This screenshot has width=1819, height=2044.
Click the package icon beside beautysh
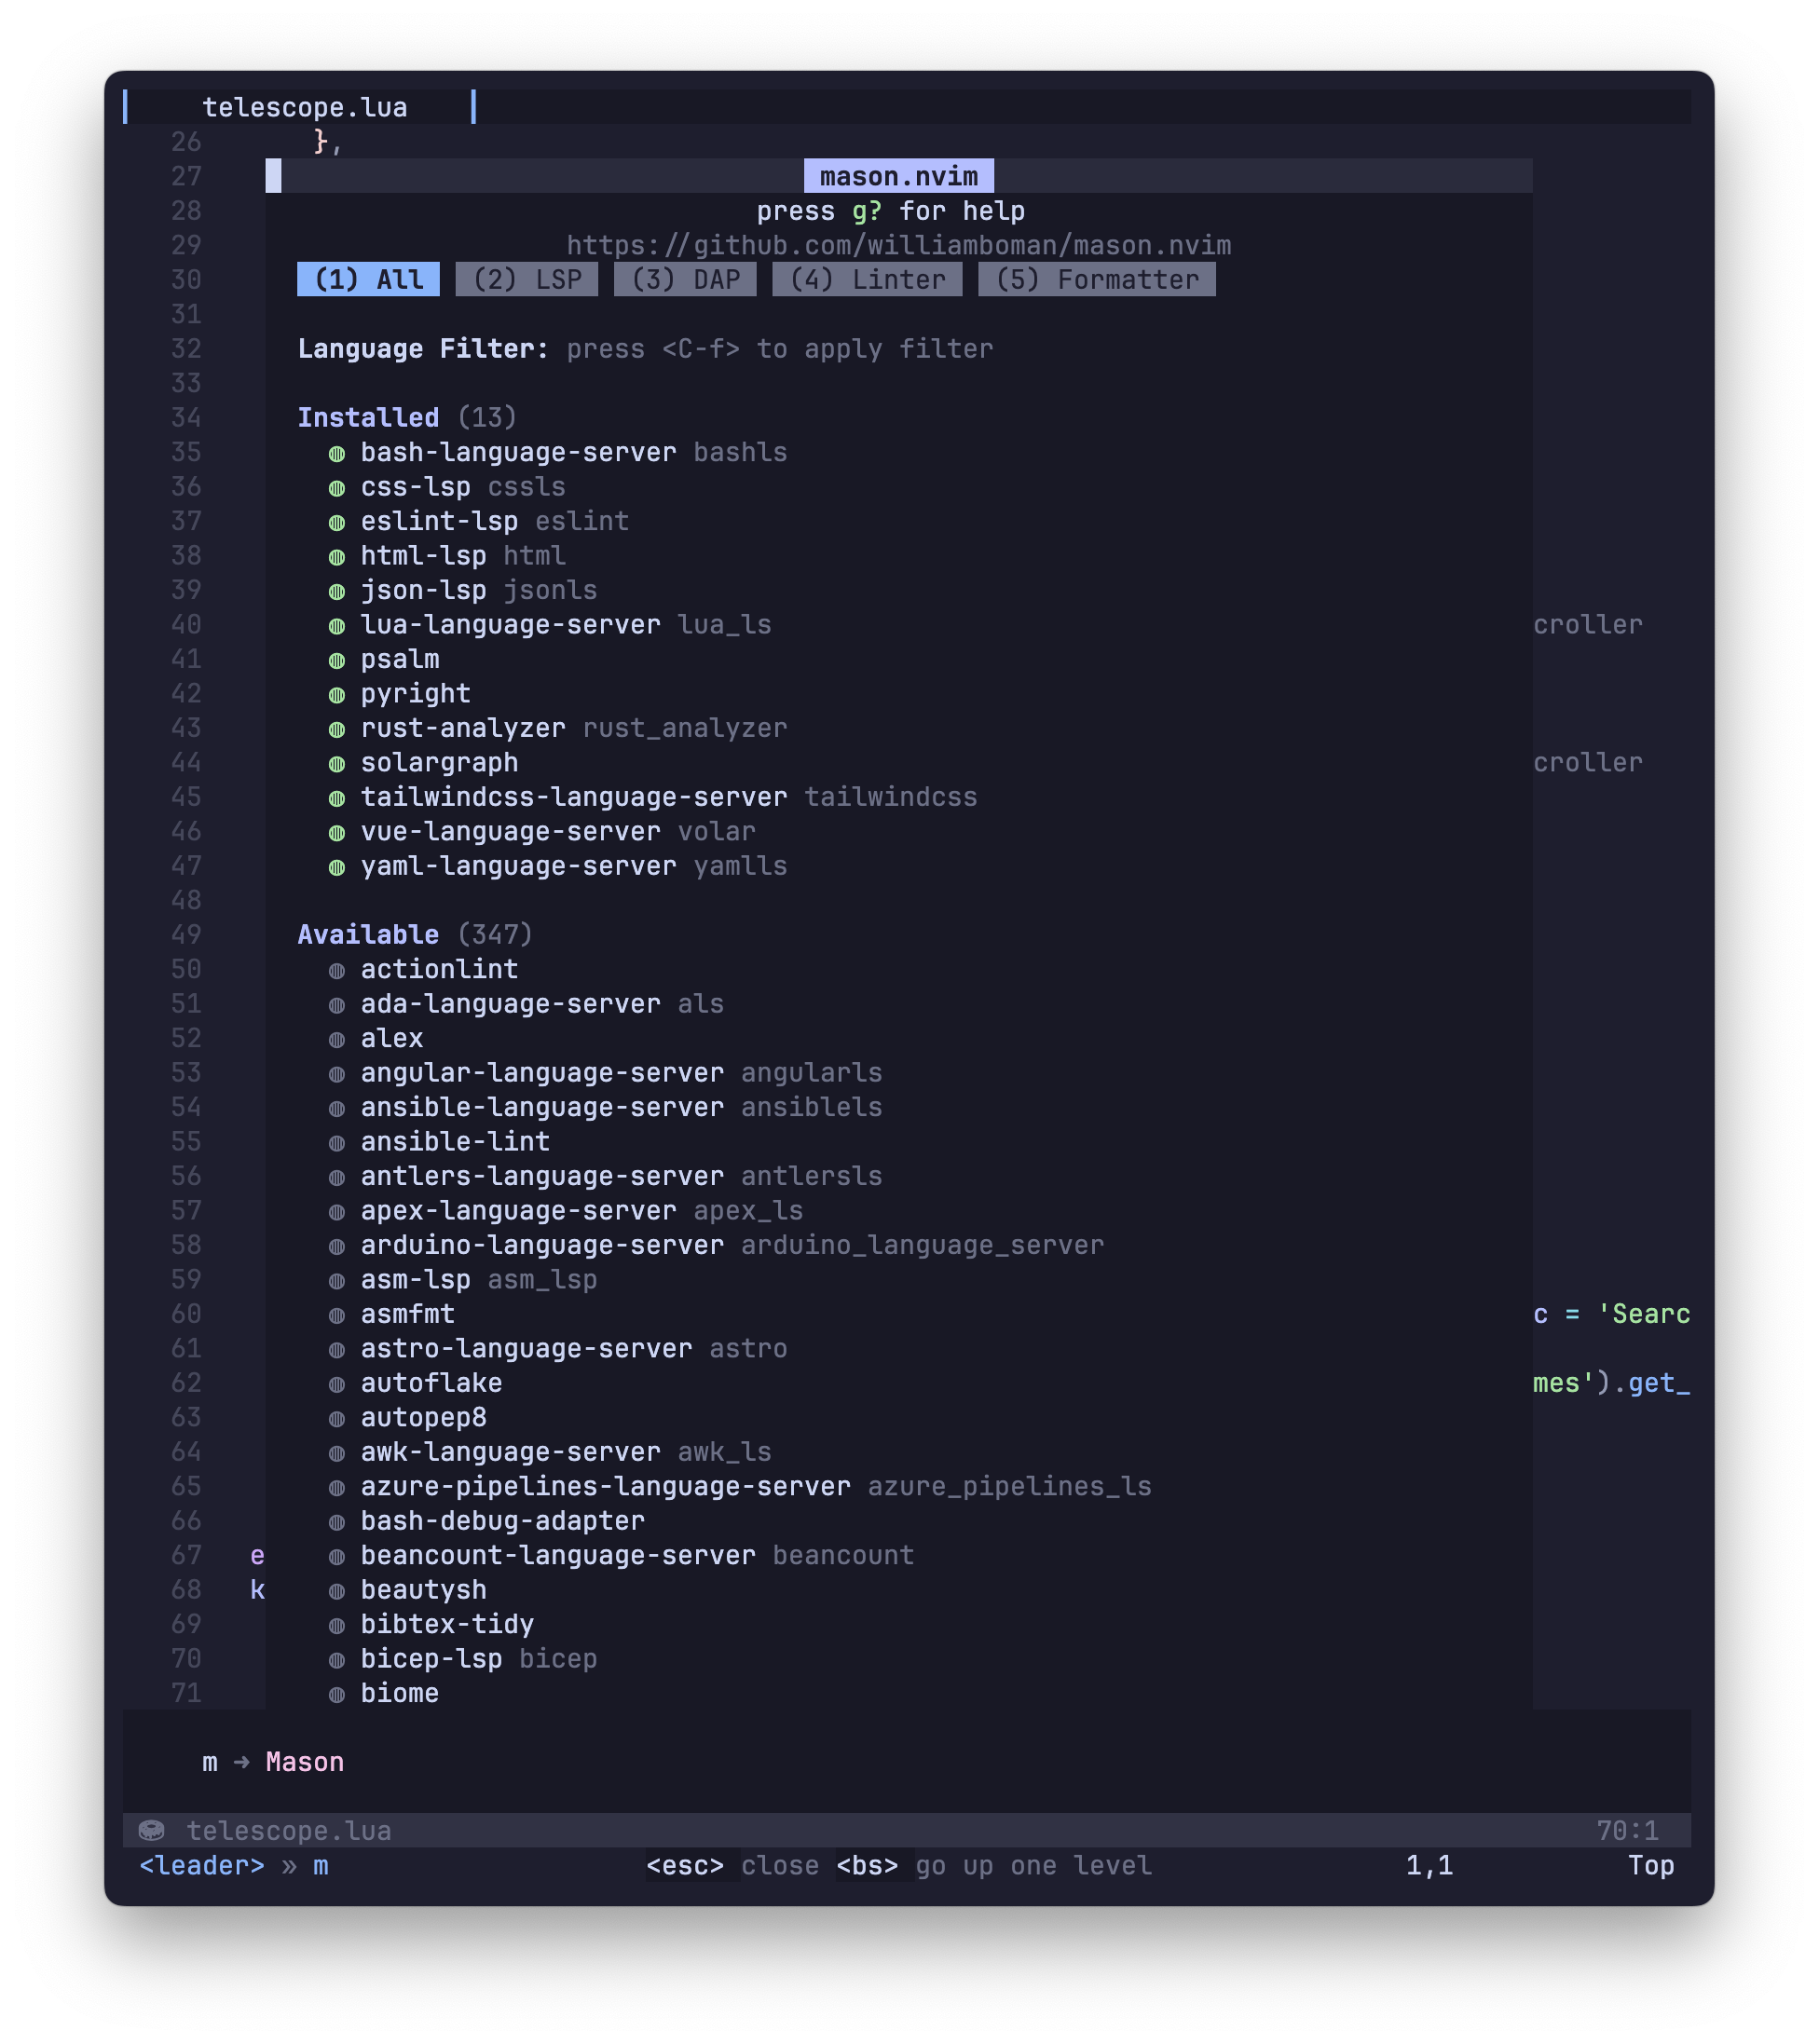(x=337, y=1591)
